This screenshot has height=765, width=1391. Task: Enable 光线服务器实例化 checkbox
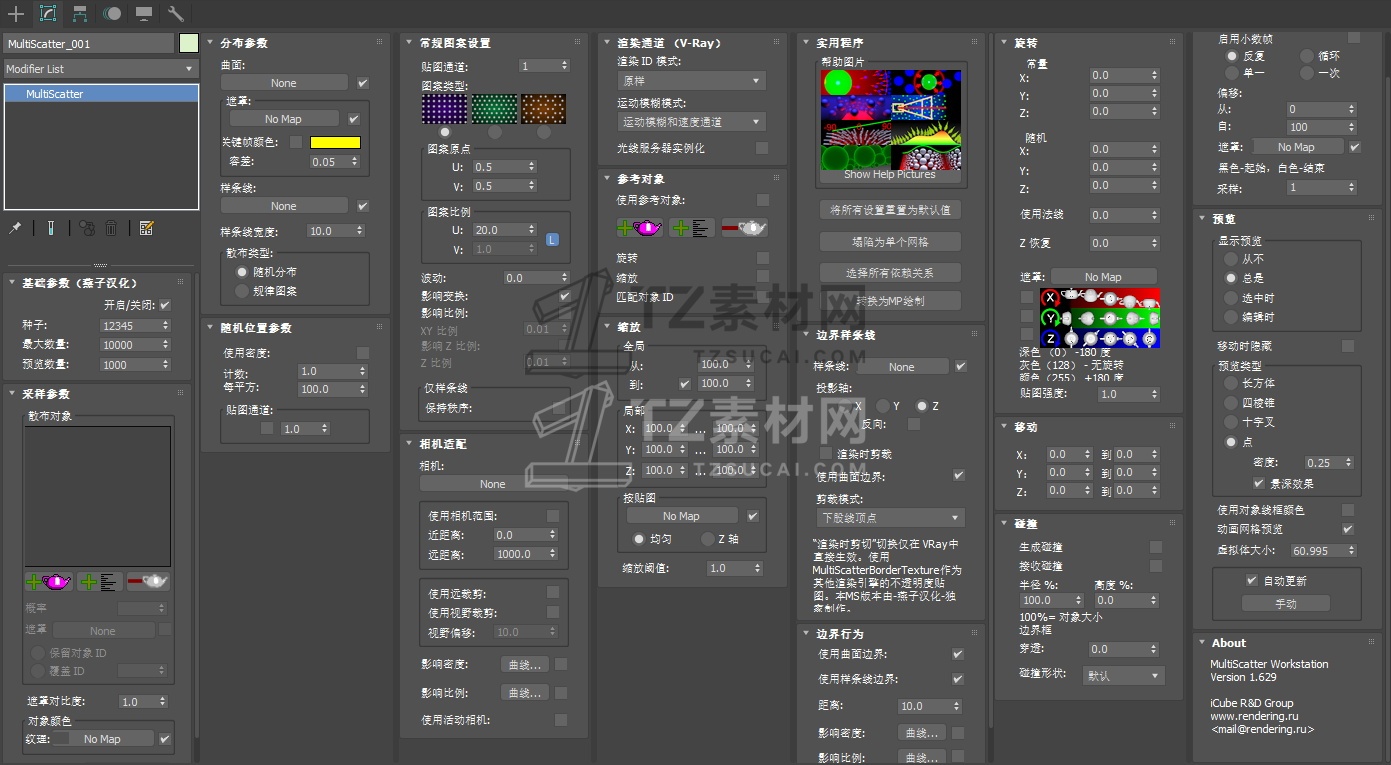click(762, 148)
